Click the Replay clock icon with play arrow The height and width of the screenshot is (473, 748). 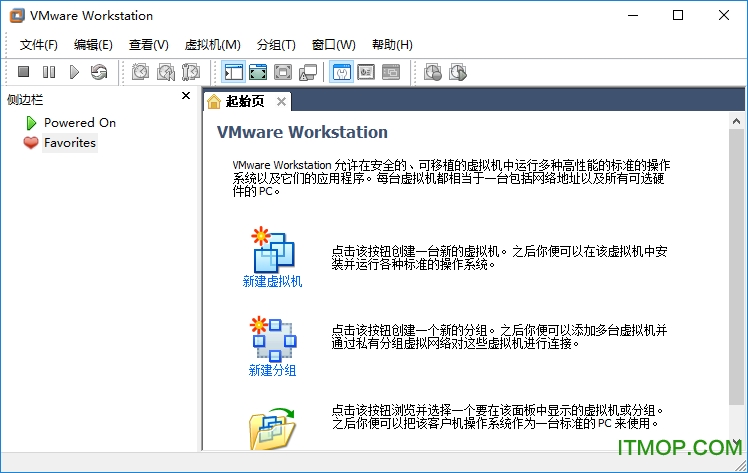click(458, 72)
